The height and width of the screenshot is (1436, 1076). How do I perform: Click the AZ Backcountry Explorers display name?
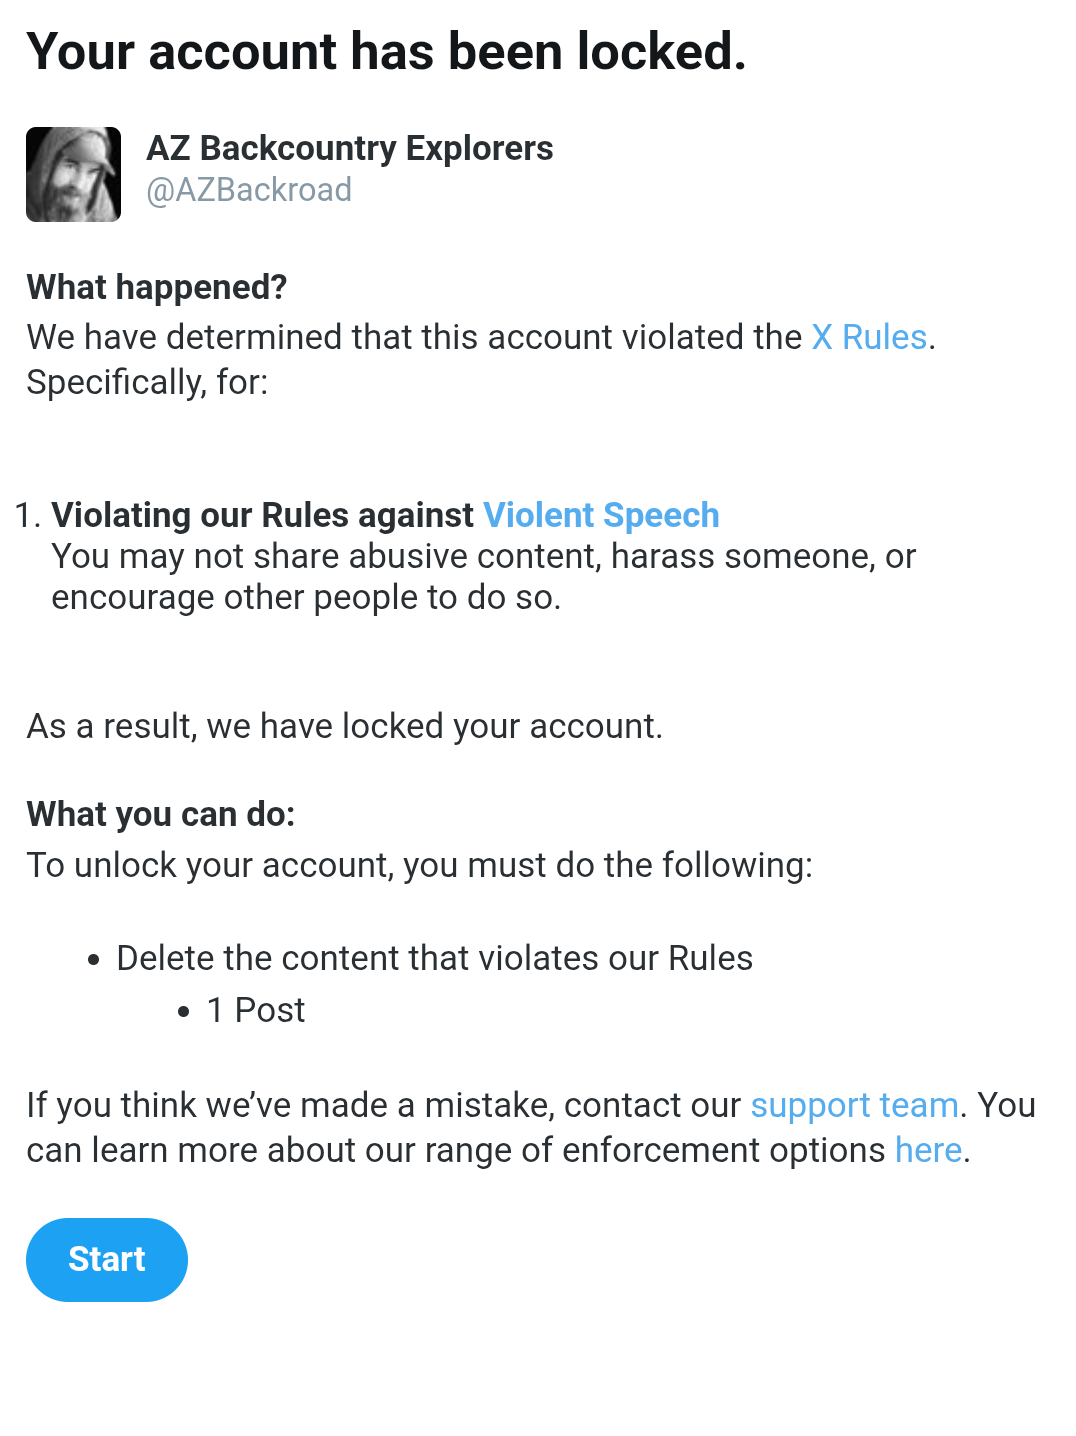point(349,148)
